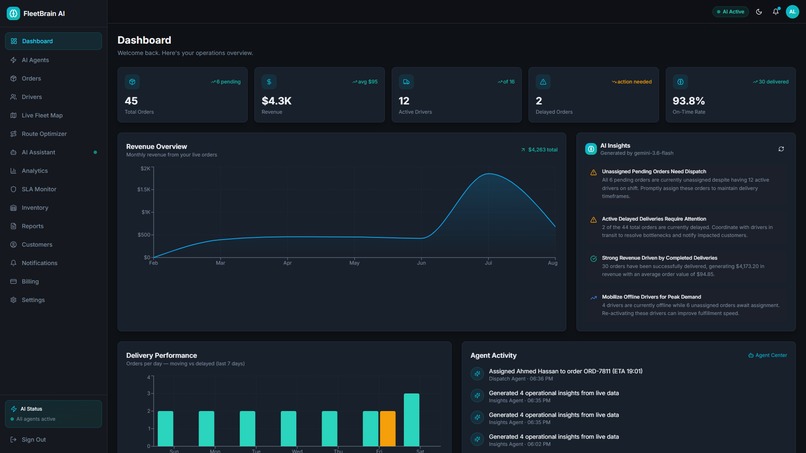Click the insights entry timestamped 06:02 PM

[554, 440]
